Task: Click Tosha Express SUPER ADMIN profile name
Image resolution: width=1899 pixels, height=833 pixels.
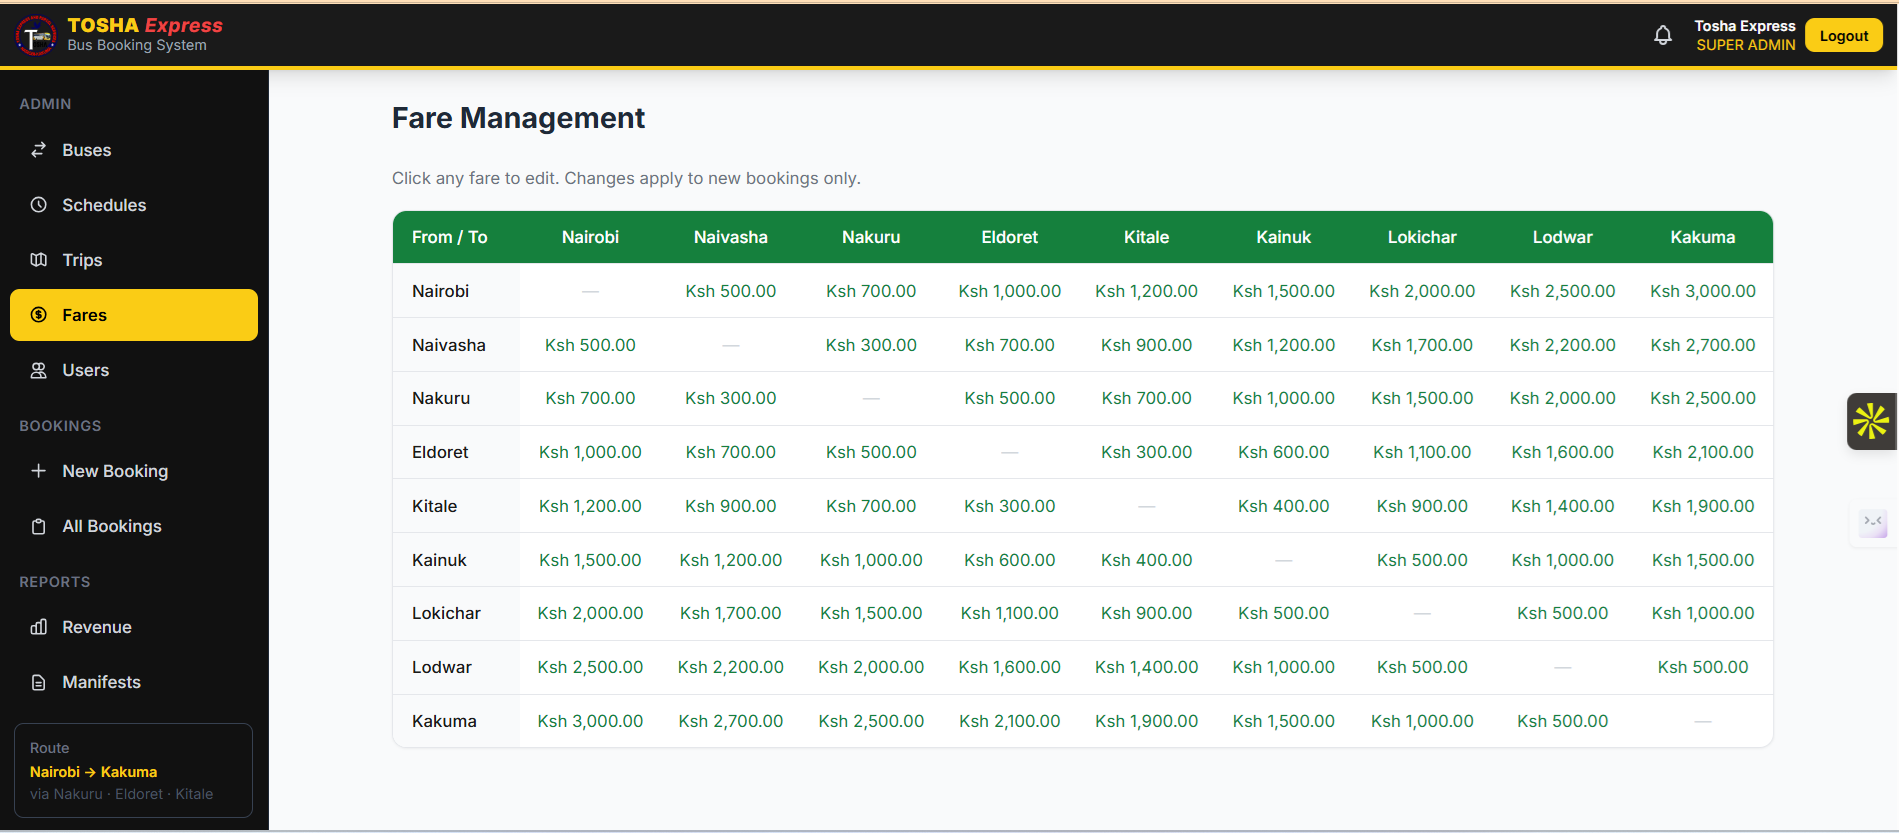Action: (x=1745, y=35)
